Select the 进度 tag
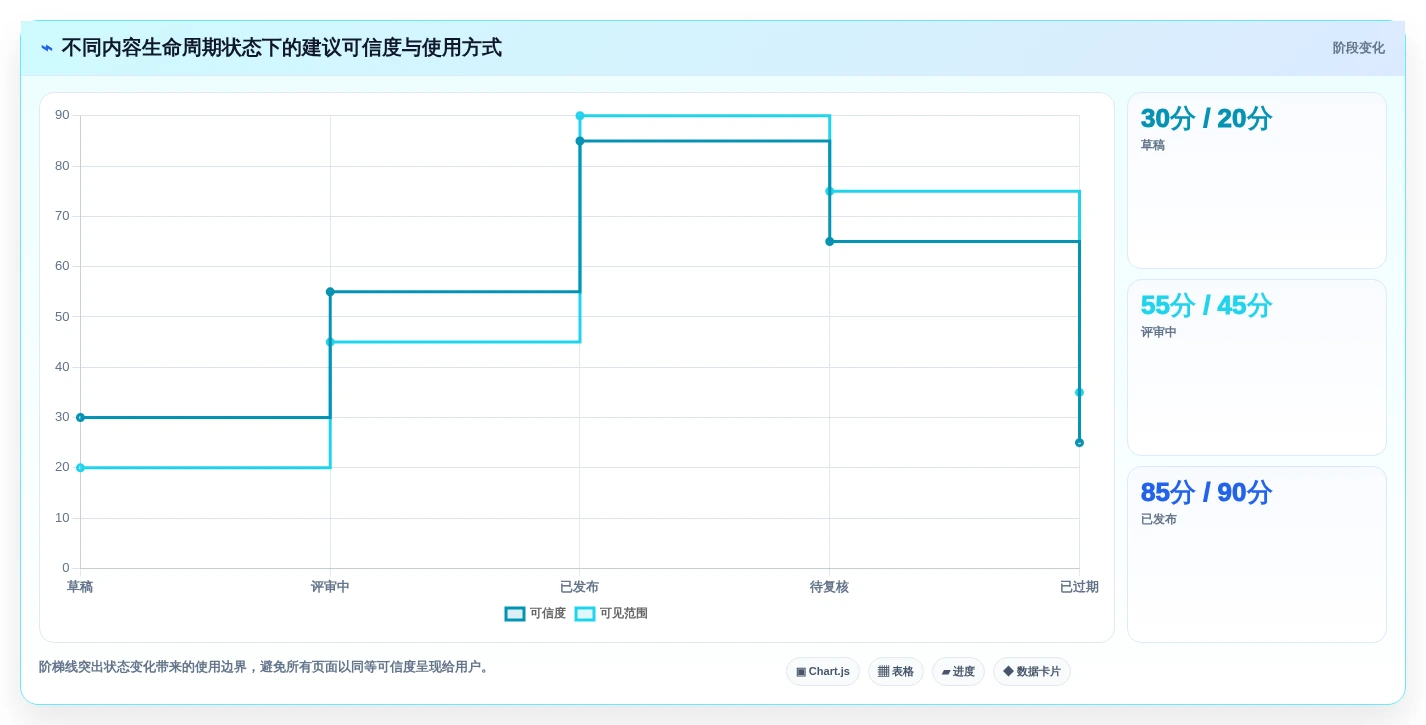The width and height of the screenshot is (1426, 725). tap(958, 672)
